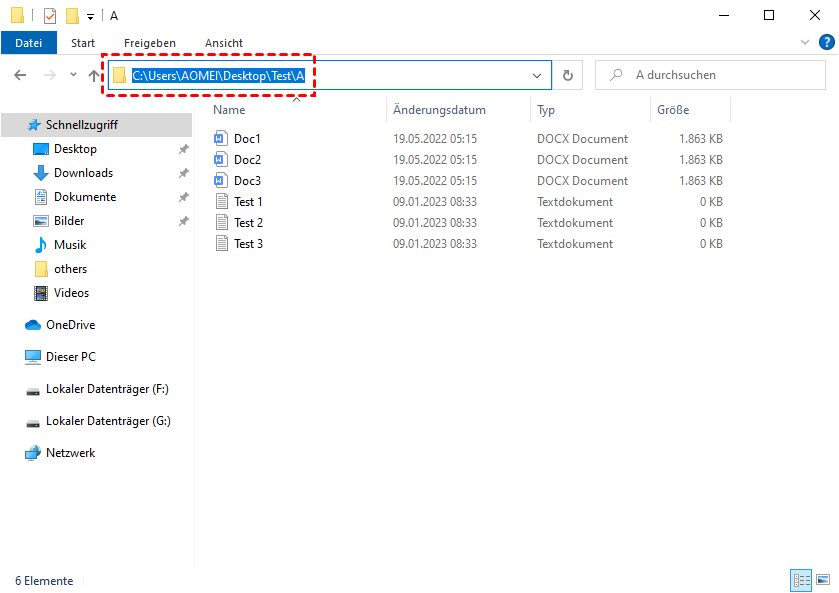Sort by the Typ column header

coord(546,110)
